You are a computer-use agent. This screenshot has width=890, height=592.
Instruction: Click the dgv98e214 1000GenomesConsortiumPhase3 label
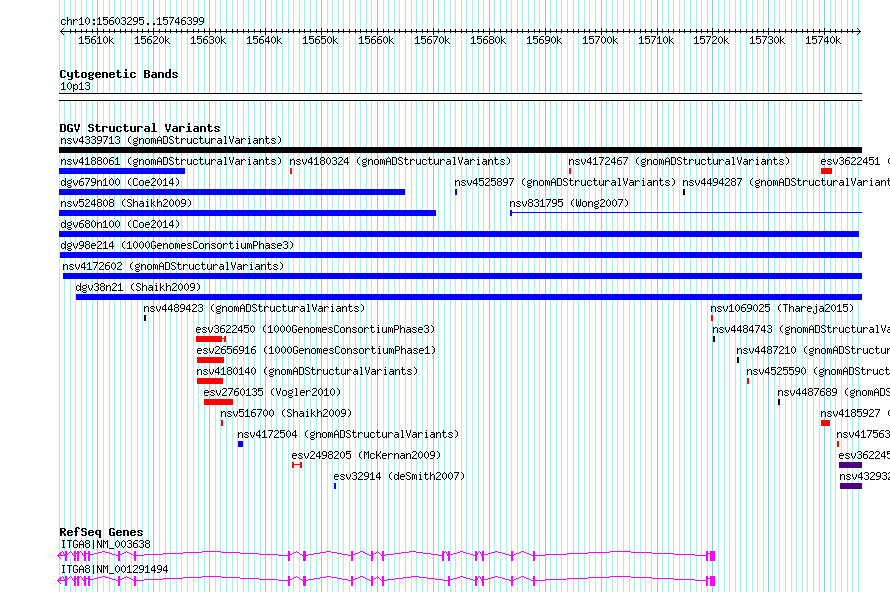click(177, 245)
